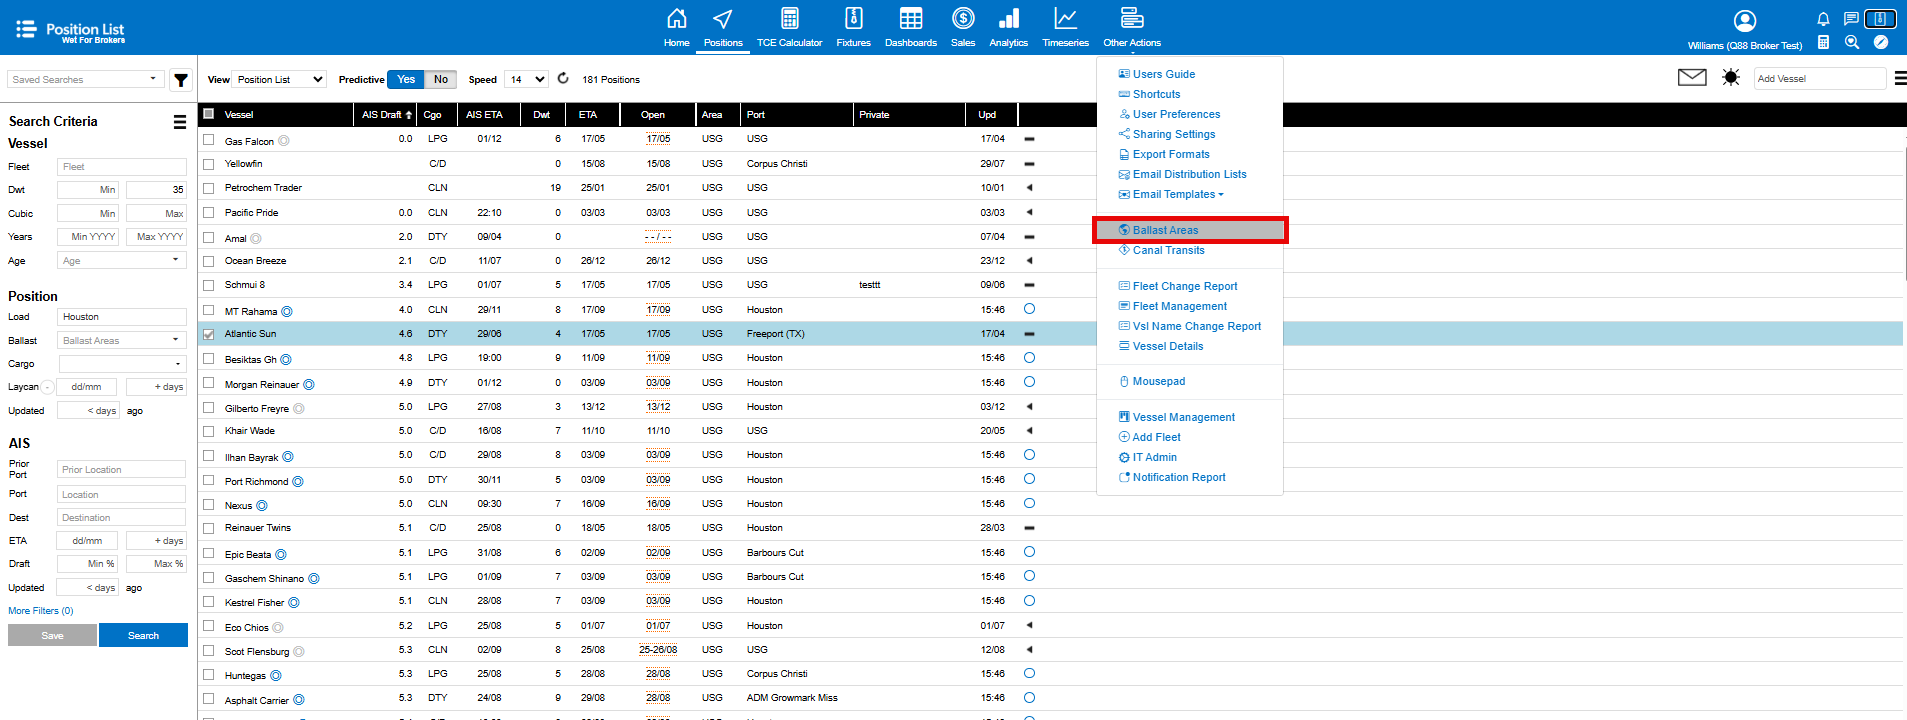Image resolution: width=1907 pixels, height=720 pixels.
Task: Click the Fixtures icon in top bar
Action: [x=853, y=19]
